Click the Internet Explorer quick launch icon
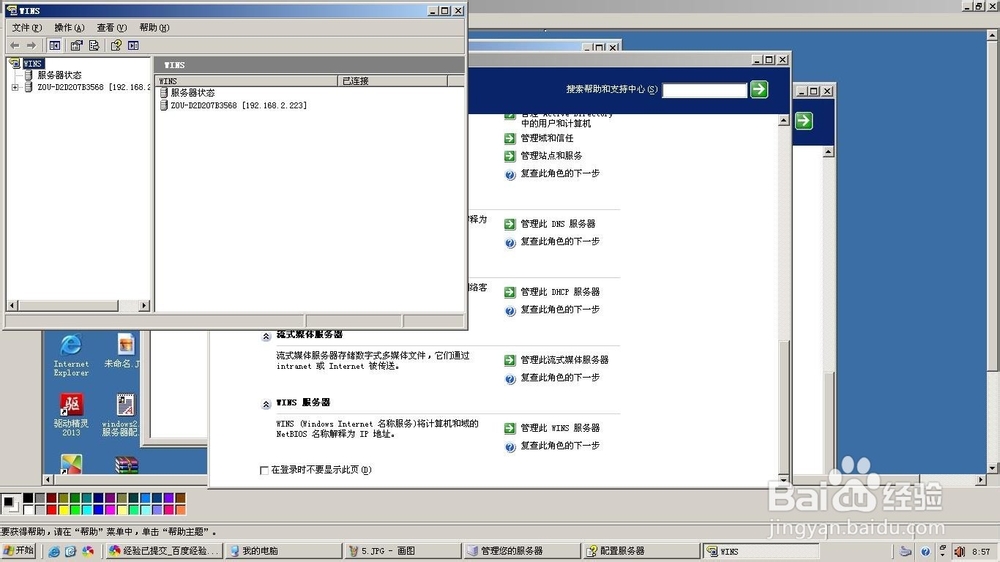Screen dimensions: 1000x562 click(54, 551)
